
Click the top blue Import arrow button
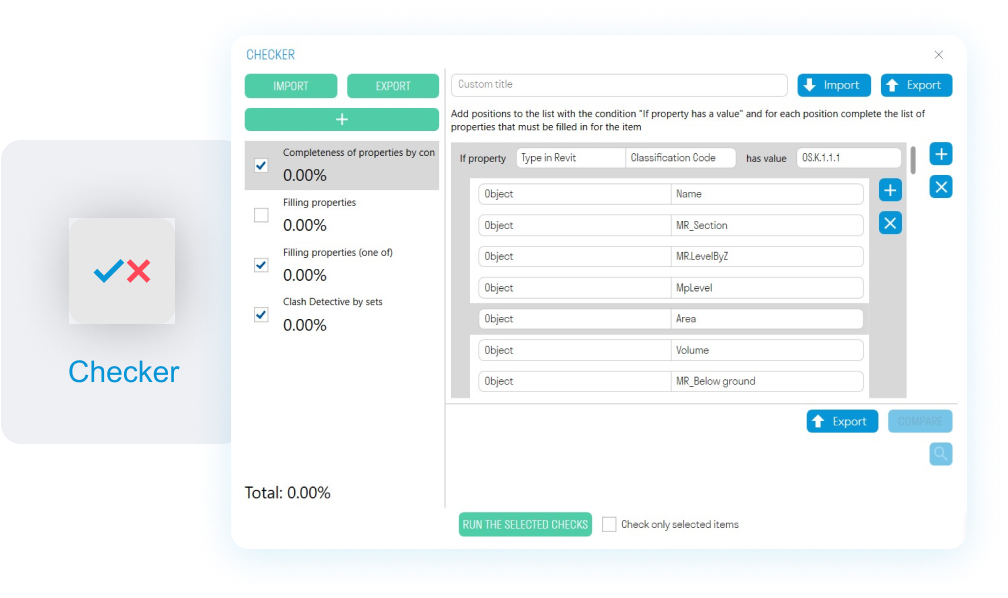[834, 85]
